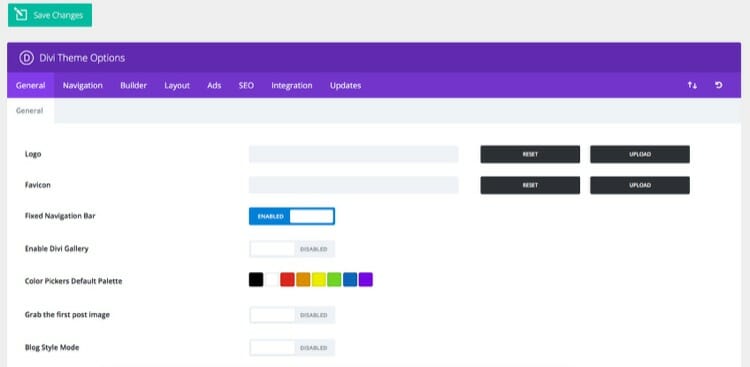Click the Favicon setting label

point(37,185)
